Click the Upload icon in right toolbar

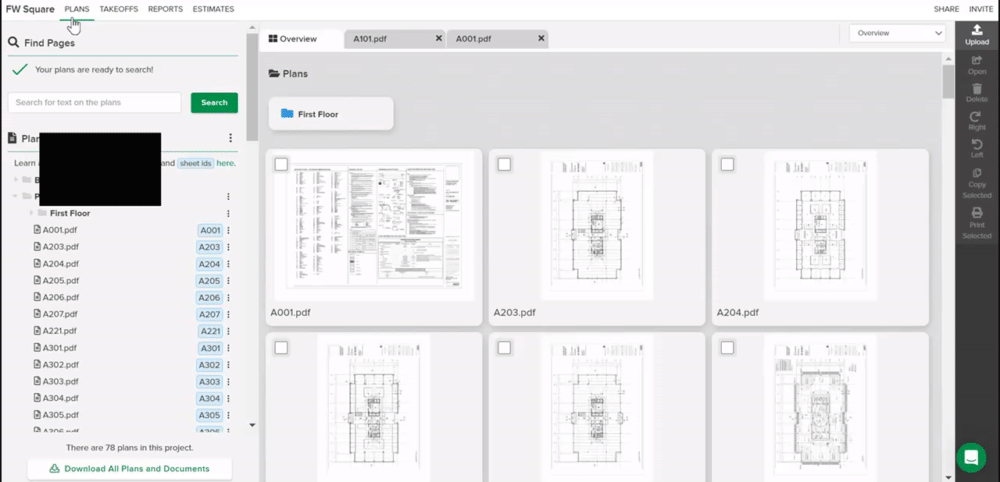point(976,30)
